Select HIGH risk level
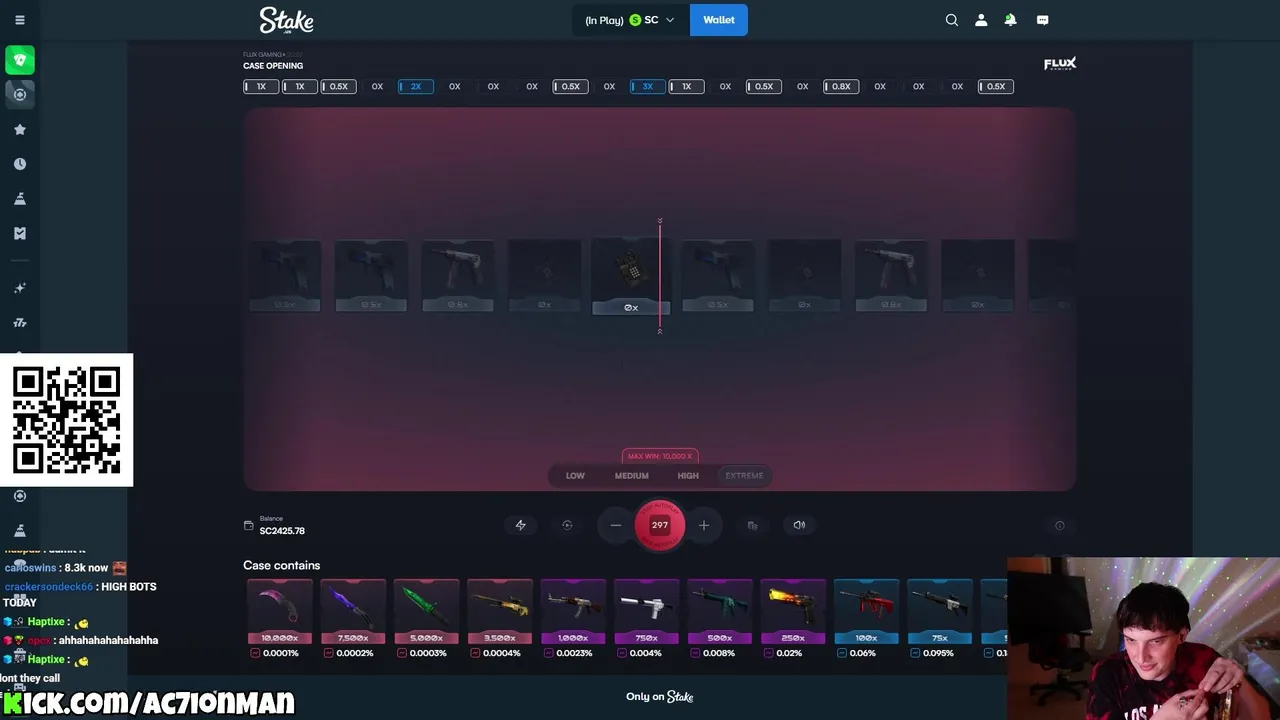This screenshot has height=720, width=1280. point(688,476)
